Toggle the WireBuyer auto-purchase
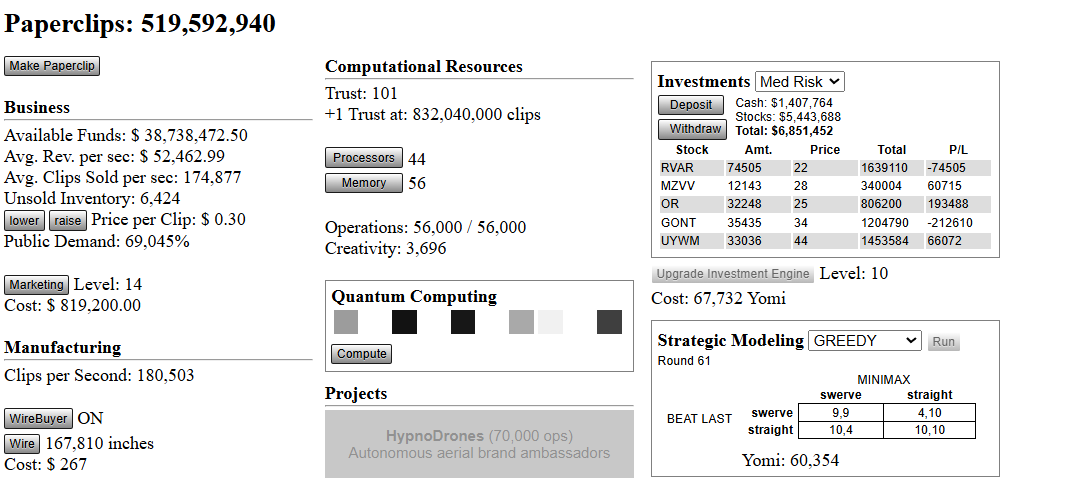The image size is (1075, 482). click(x=38, y=419)
